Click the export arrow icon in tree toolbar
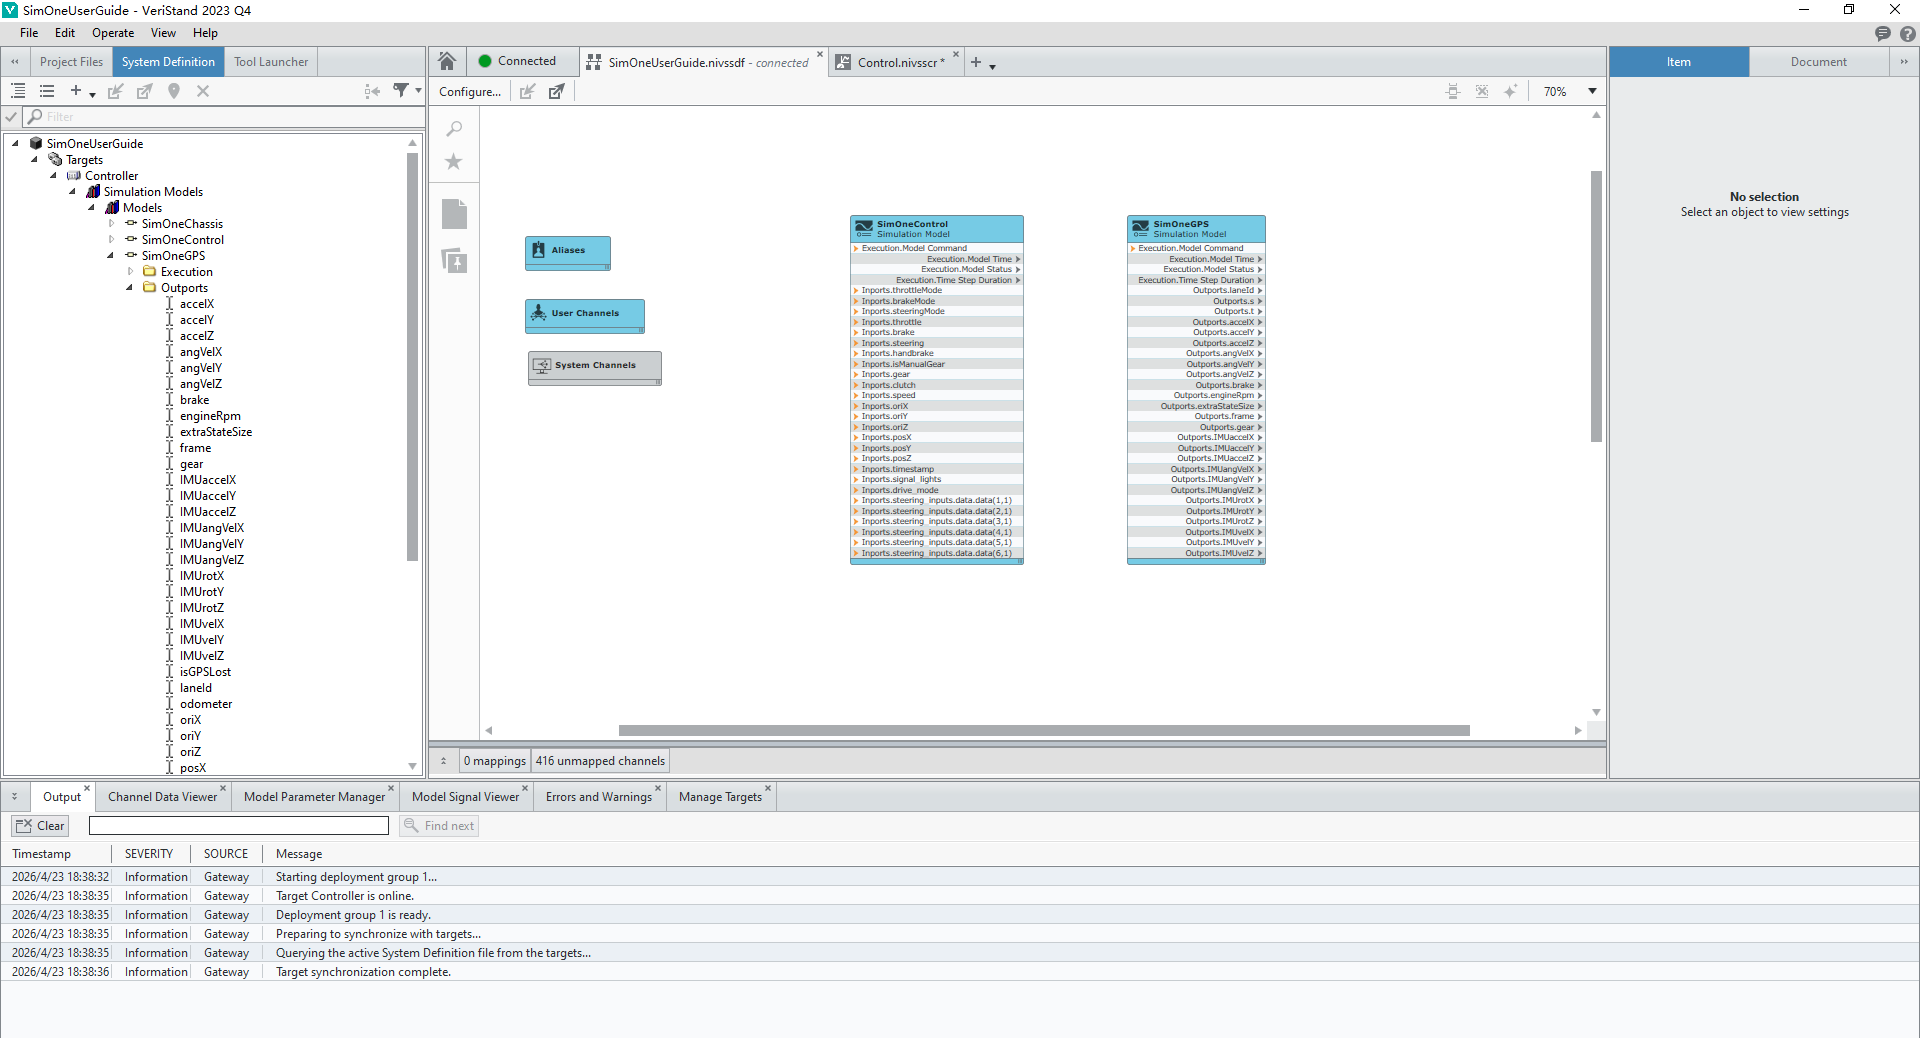The image size is (1920, 1038). (145, 91)
